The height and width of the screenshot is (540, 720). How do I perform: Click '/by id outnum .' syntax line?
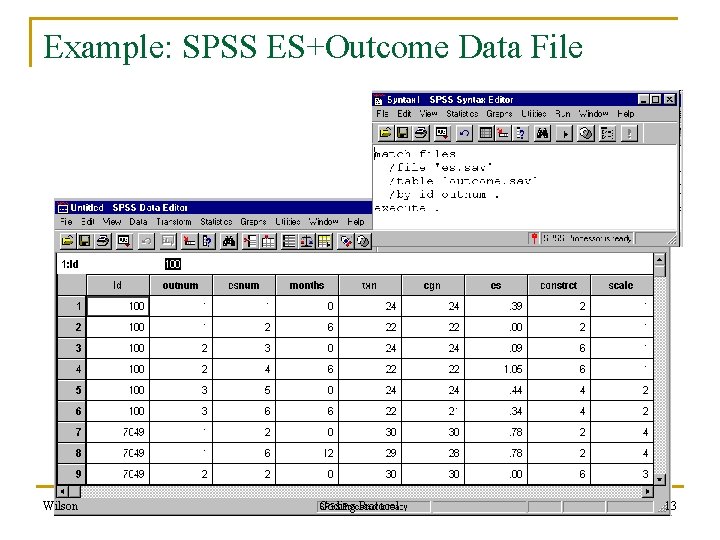pyautogui.click(x=444, y=194)
